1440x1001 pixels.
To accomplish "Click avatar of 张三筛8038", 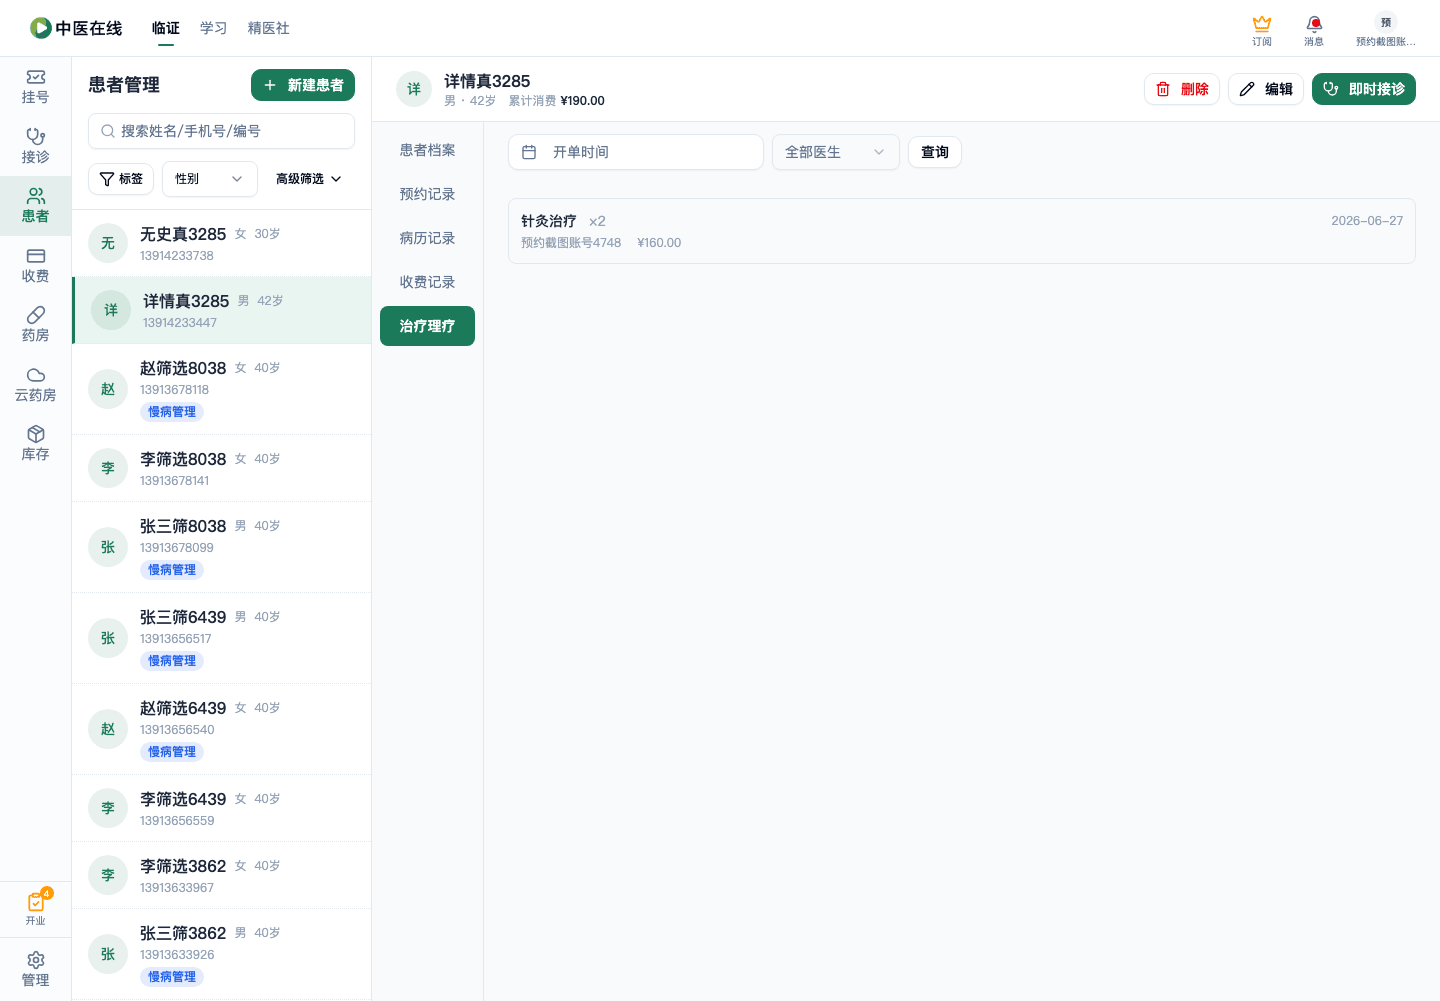I will (x=108, y=547).
